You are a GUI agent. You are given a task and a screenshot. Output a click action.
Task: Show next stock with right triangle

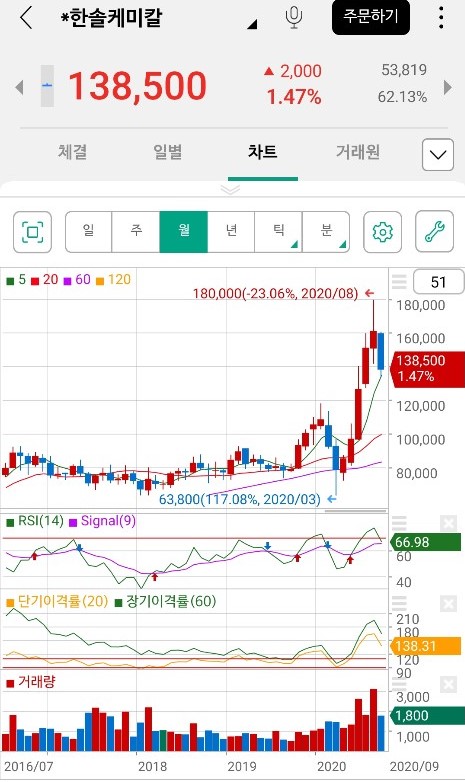click(x=448, y=87)
